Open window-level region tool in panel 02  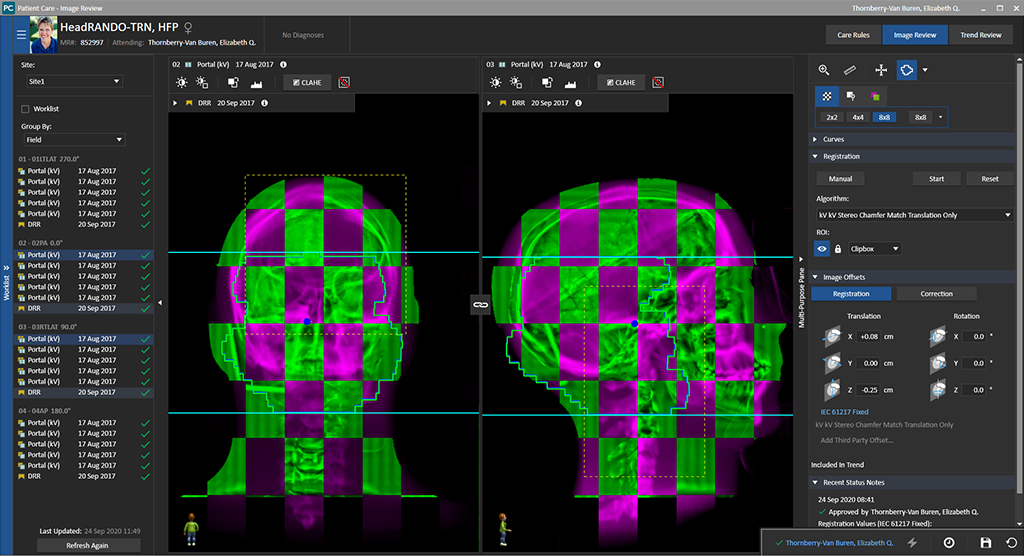click(202, 82)
